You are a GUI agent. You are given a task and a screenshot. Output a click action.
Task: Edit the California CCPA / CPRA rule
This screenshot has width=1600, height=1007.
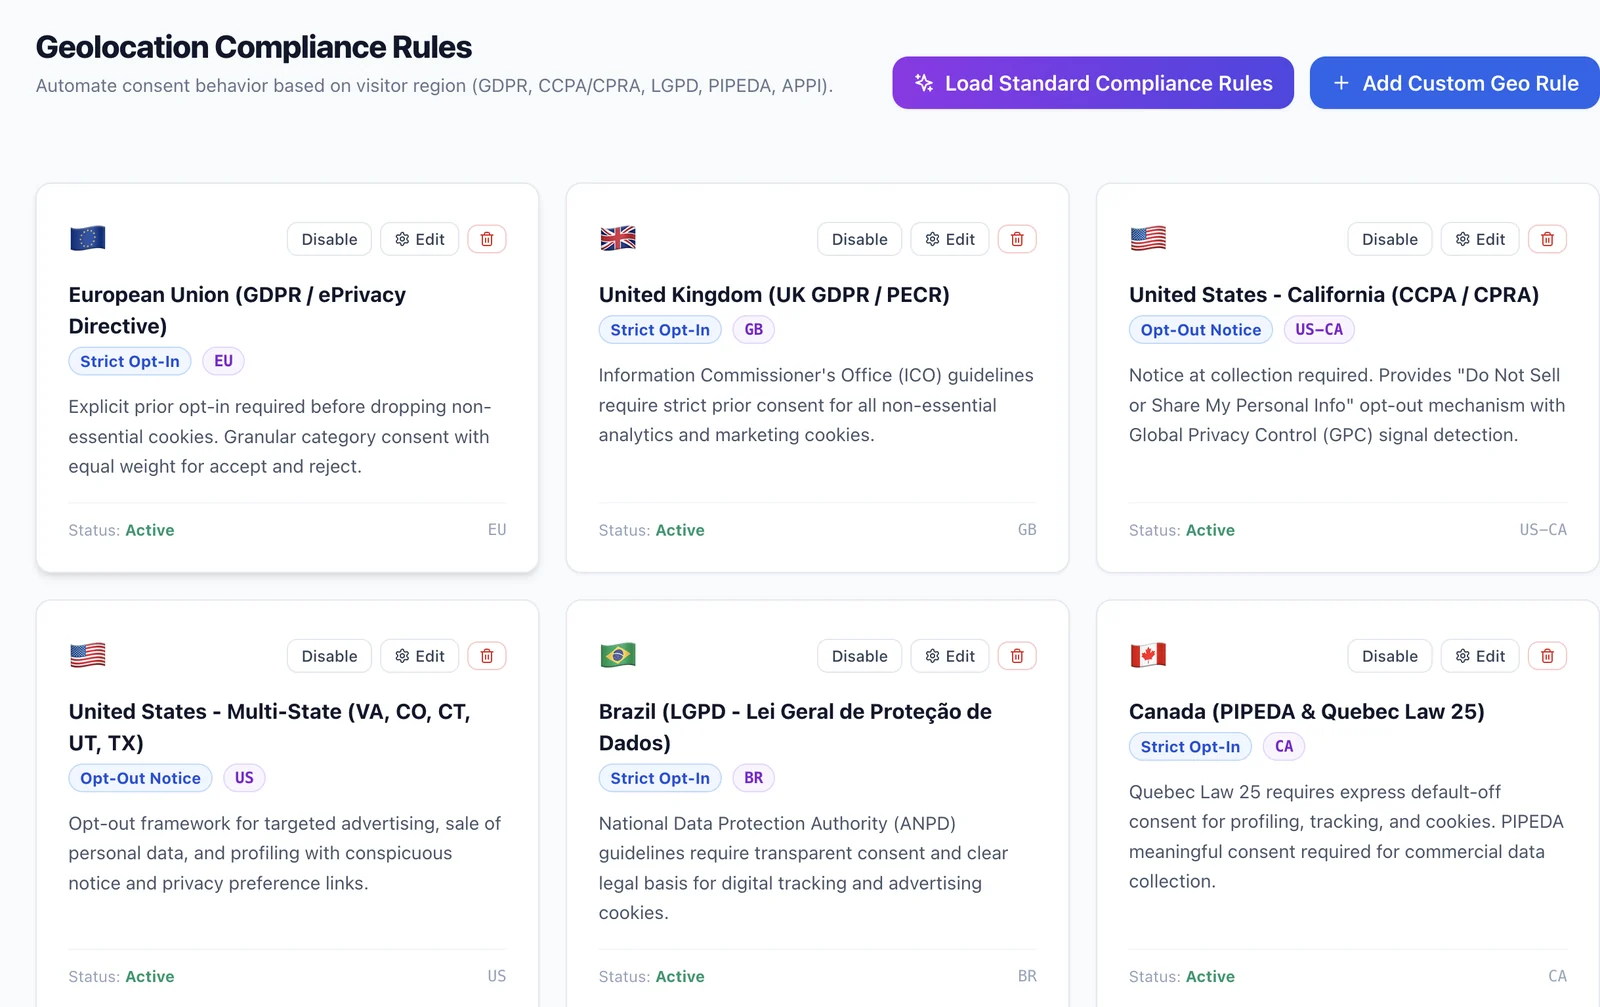coord(1480,239)
